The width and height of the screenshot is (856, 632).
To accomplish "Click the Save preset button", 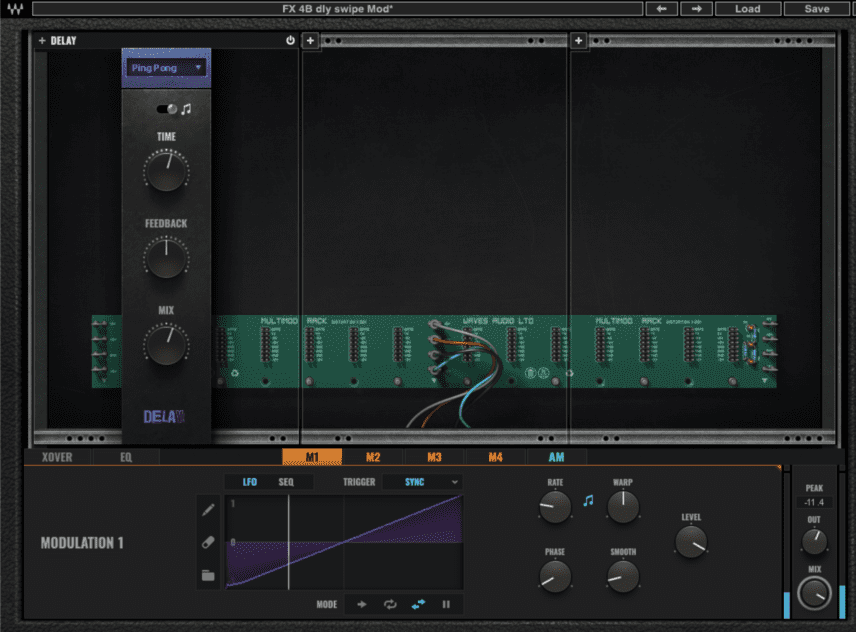I will [x=817, y=9].
